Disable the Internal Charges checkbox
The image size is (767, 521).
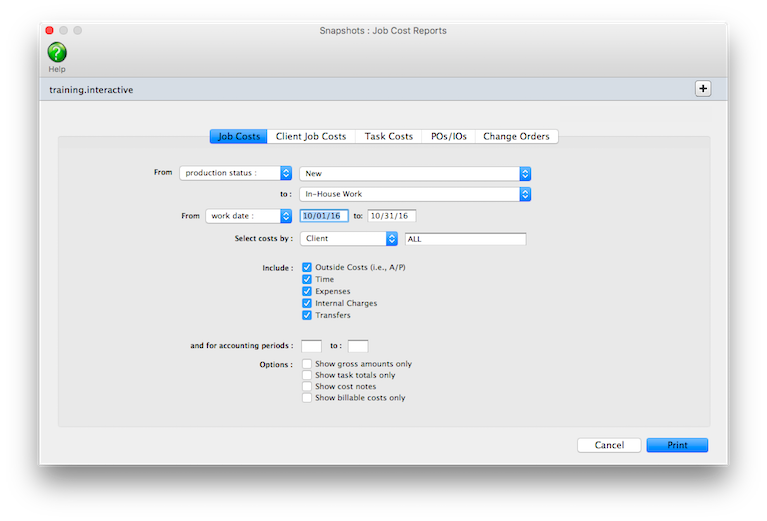pyautogui.click(x=307, y=303)
